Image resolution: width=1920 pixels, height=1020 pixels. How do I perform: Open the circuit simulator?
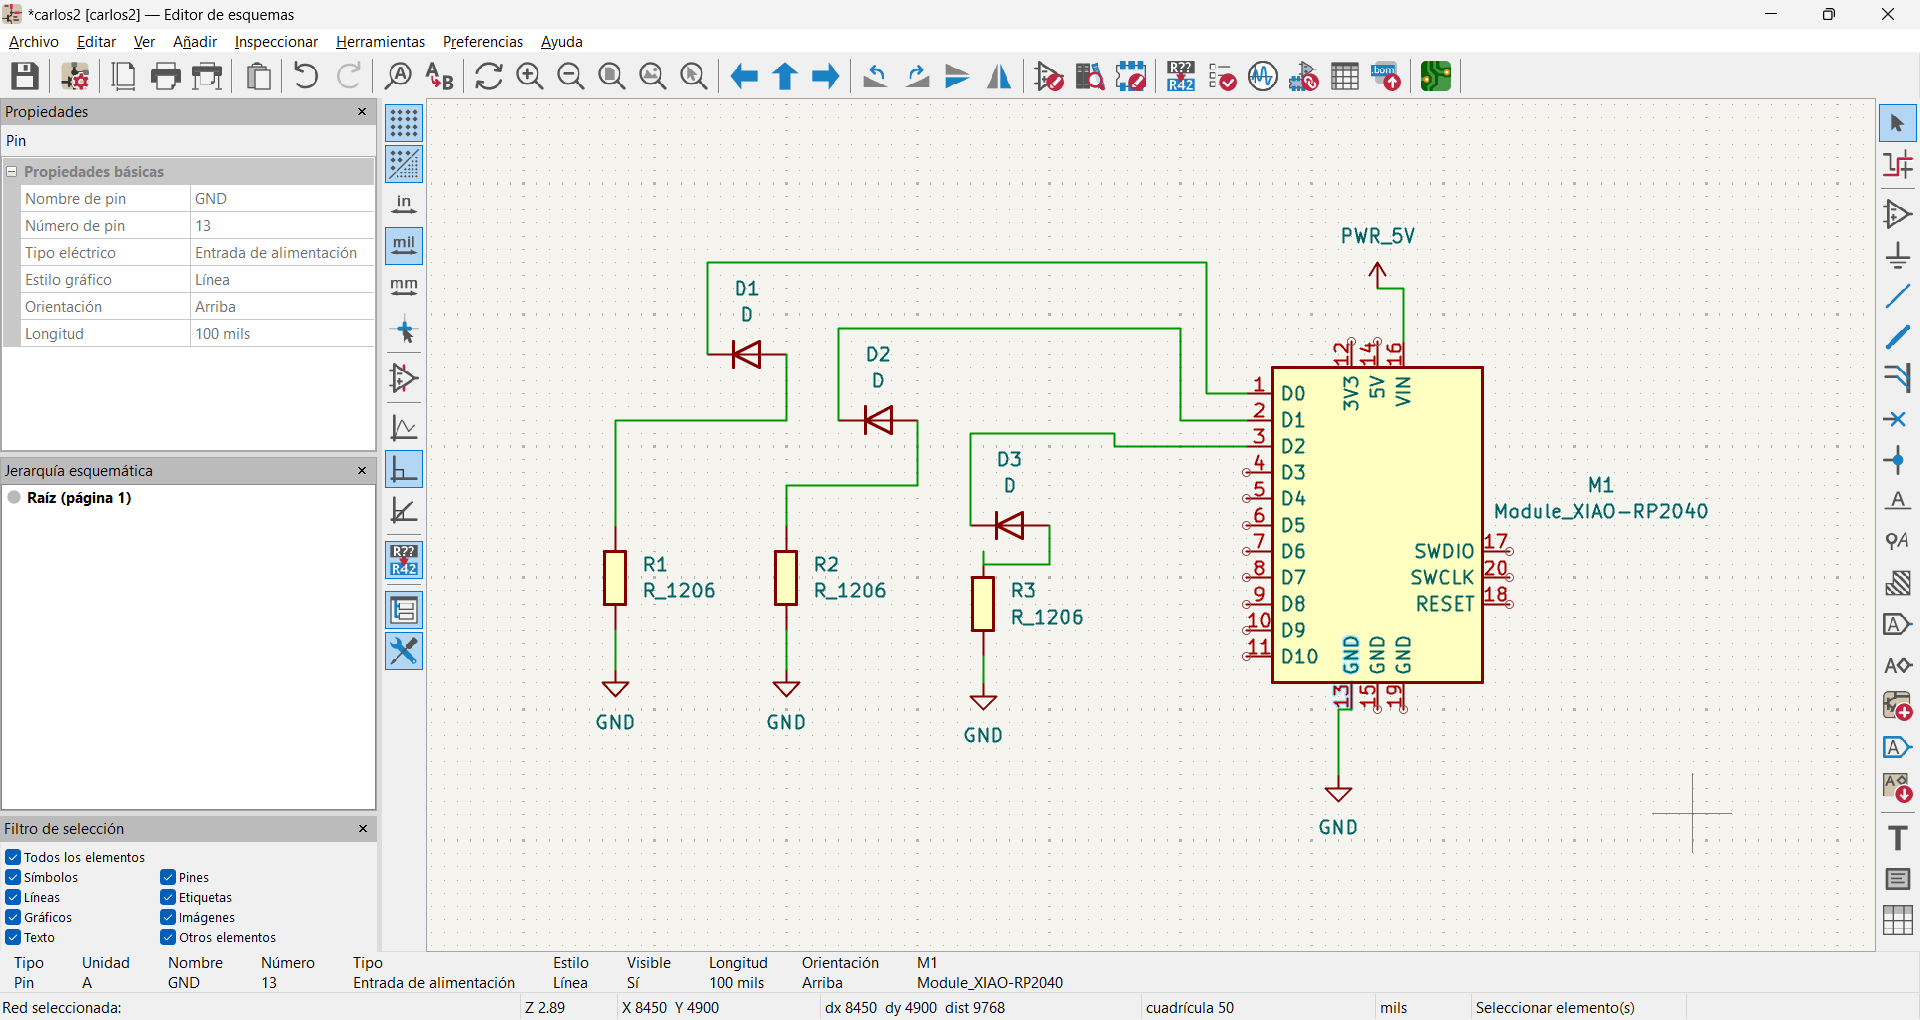pyautogui.click(x=1262, y=76)
